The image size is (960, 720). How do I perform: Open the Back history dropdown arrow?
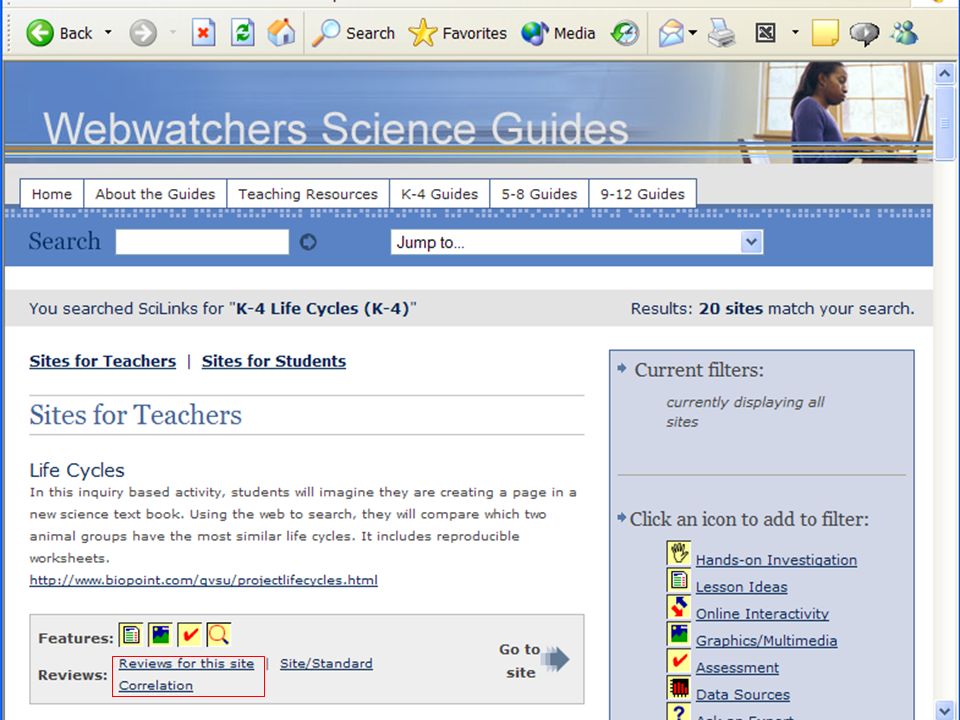(x=108, y=32)
